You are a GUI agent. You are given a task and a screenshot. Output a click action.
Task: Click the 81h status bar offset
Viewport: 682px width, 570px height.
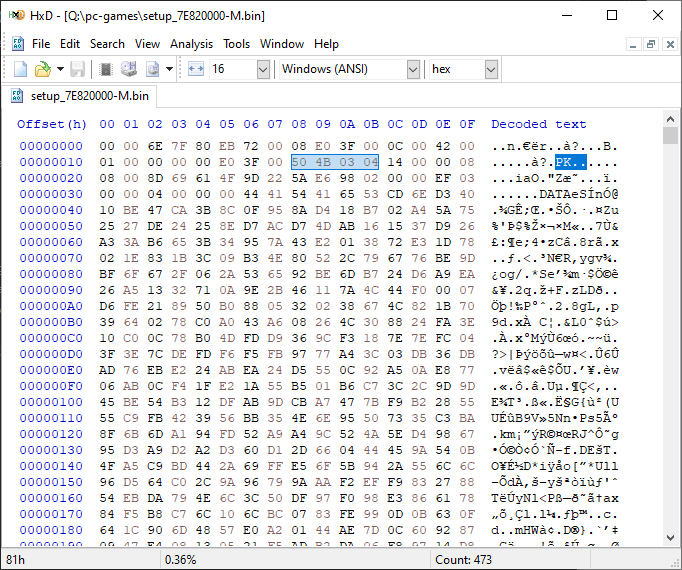pyautogui.click(x=15, y=560)
